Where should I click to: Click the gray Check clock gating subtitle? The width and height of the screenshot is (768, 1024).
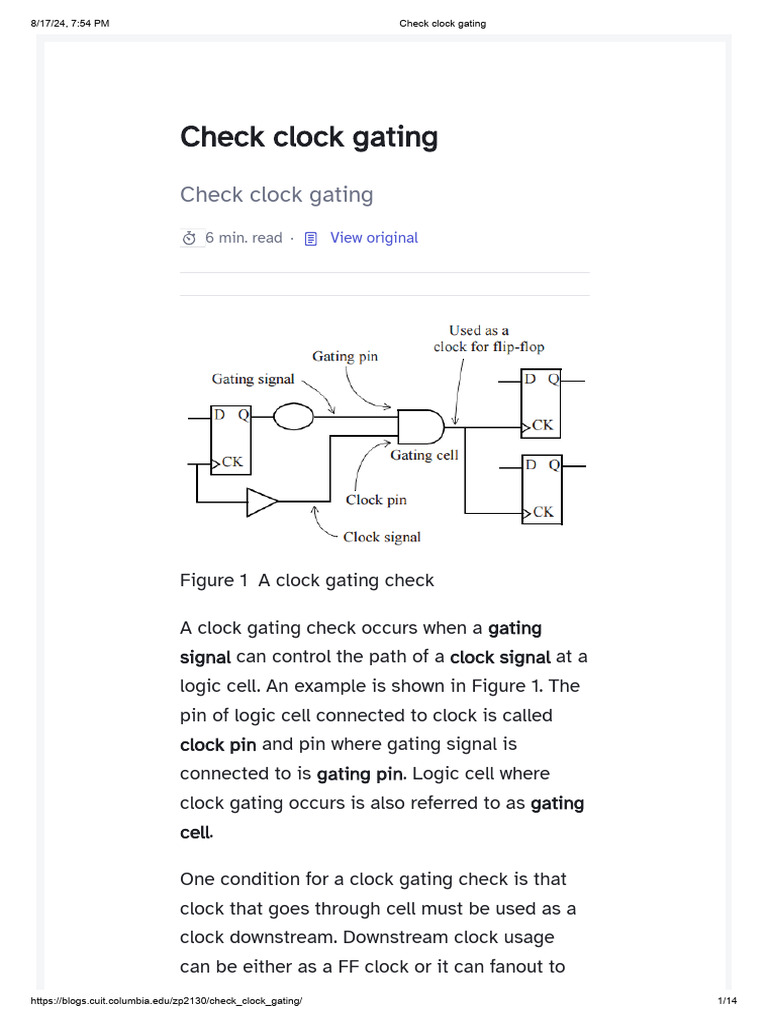tap(276, 194)
